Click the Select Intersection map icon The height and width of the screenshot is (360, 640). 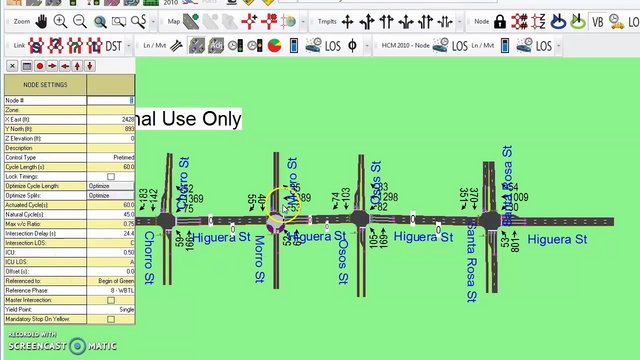(269, 21)
